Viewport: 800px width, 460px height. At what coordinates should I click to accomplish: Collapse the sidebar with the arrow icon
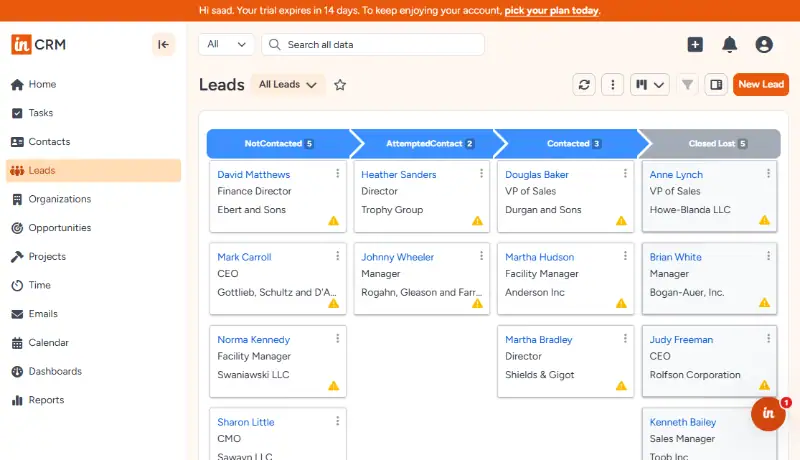click(x=163, y=44)
